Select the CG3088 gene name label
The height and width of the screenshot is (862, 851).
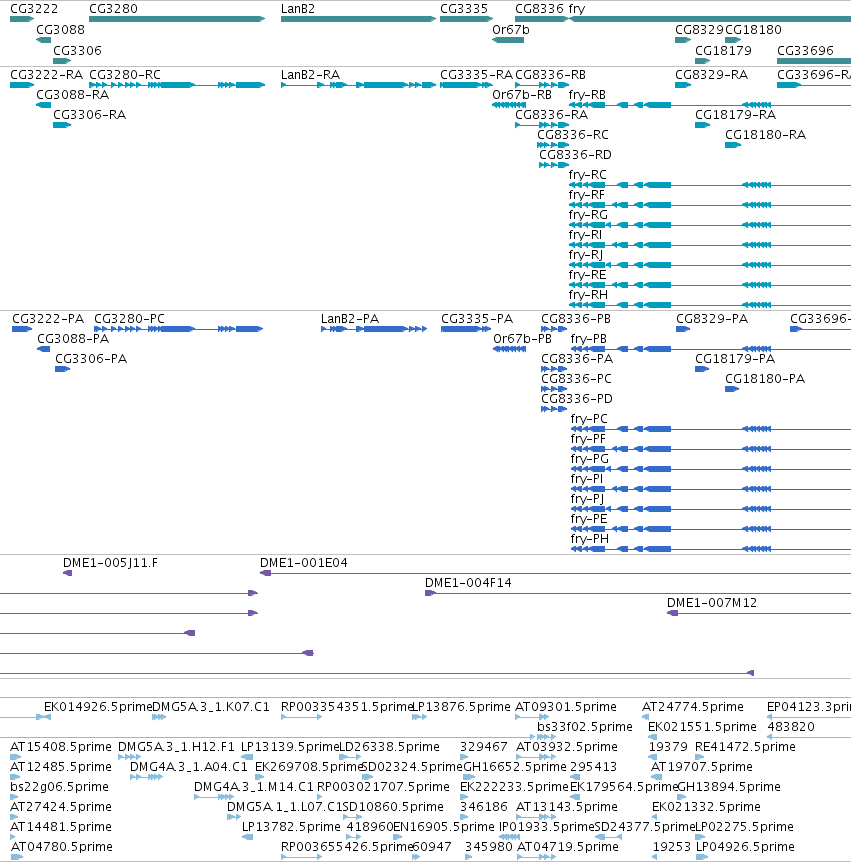click(x=60, y=30)
